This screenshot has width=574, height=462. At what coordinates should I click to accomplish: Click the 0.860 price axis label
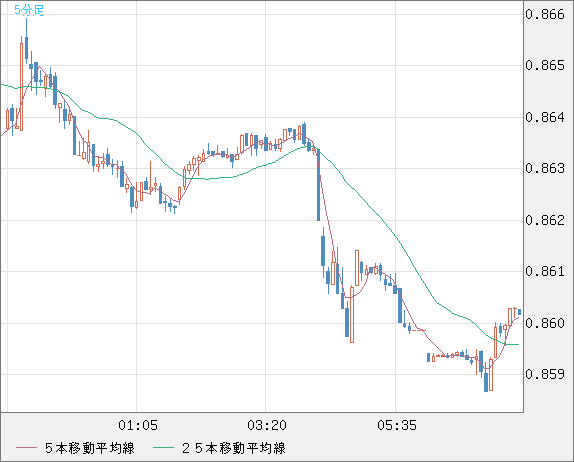(x=545, y=323)
